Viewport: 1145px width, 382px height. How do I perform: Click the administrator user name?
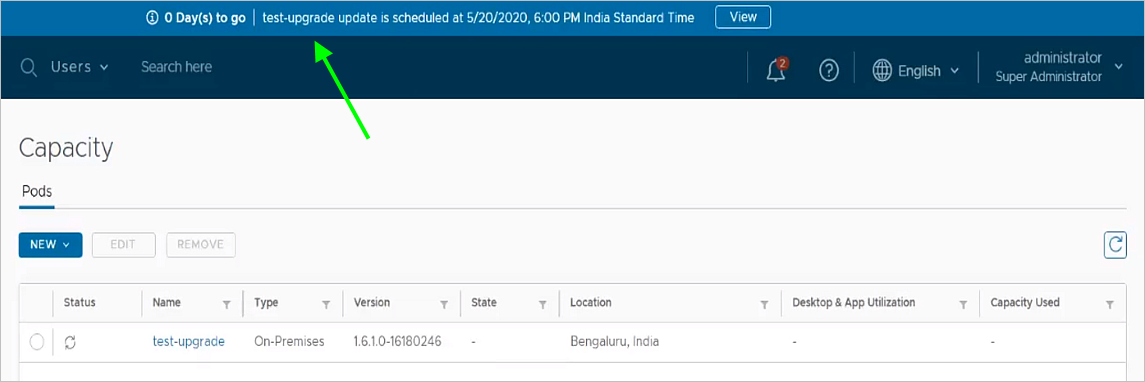(x=1062, y=58)
